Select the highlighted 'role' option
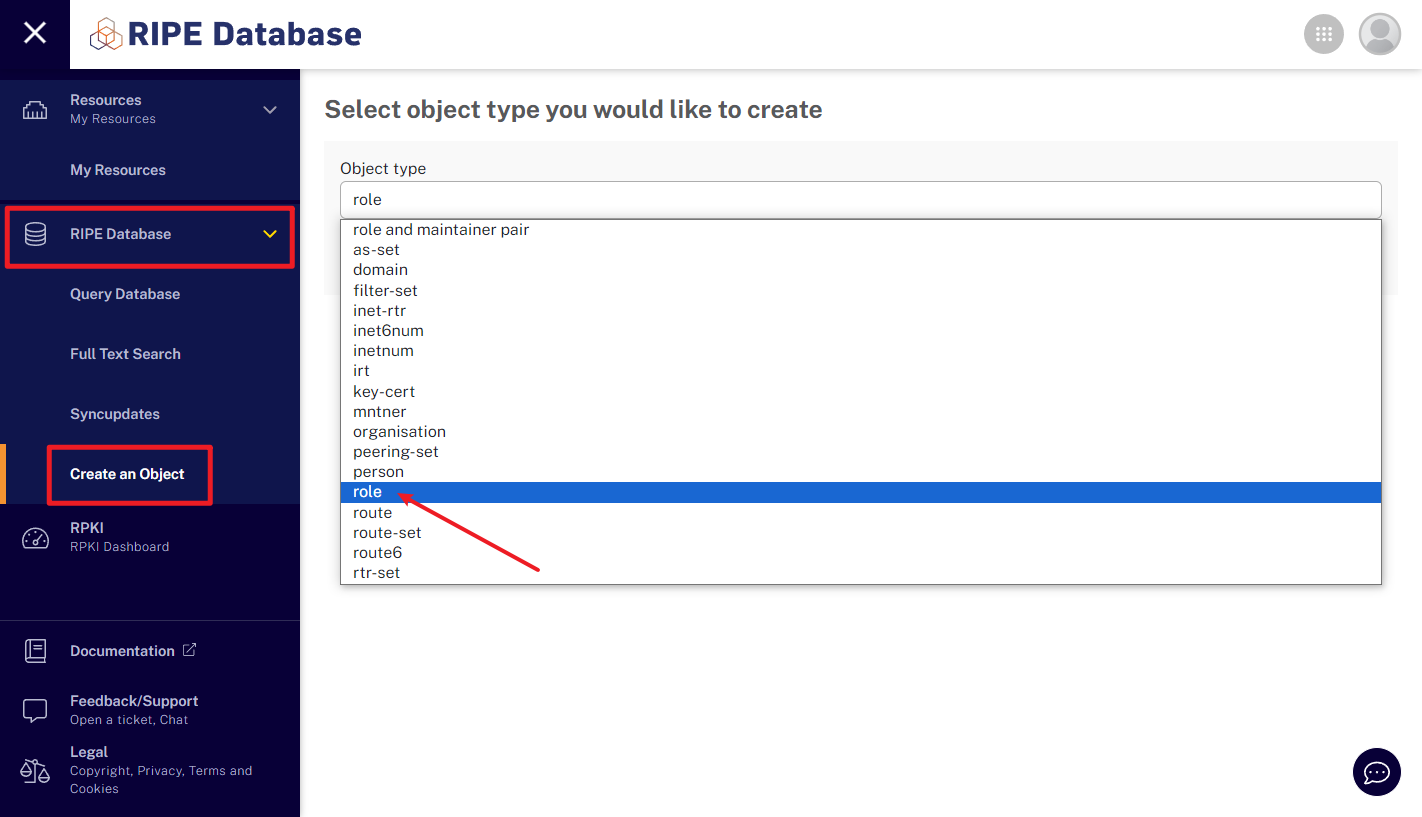1422x817 pixels. tap(861, 492)
